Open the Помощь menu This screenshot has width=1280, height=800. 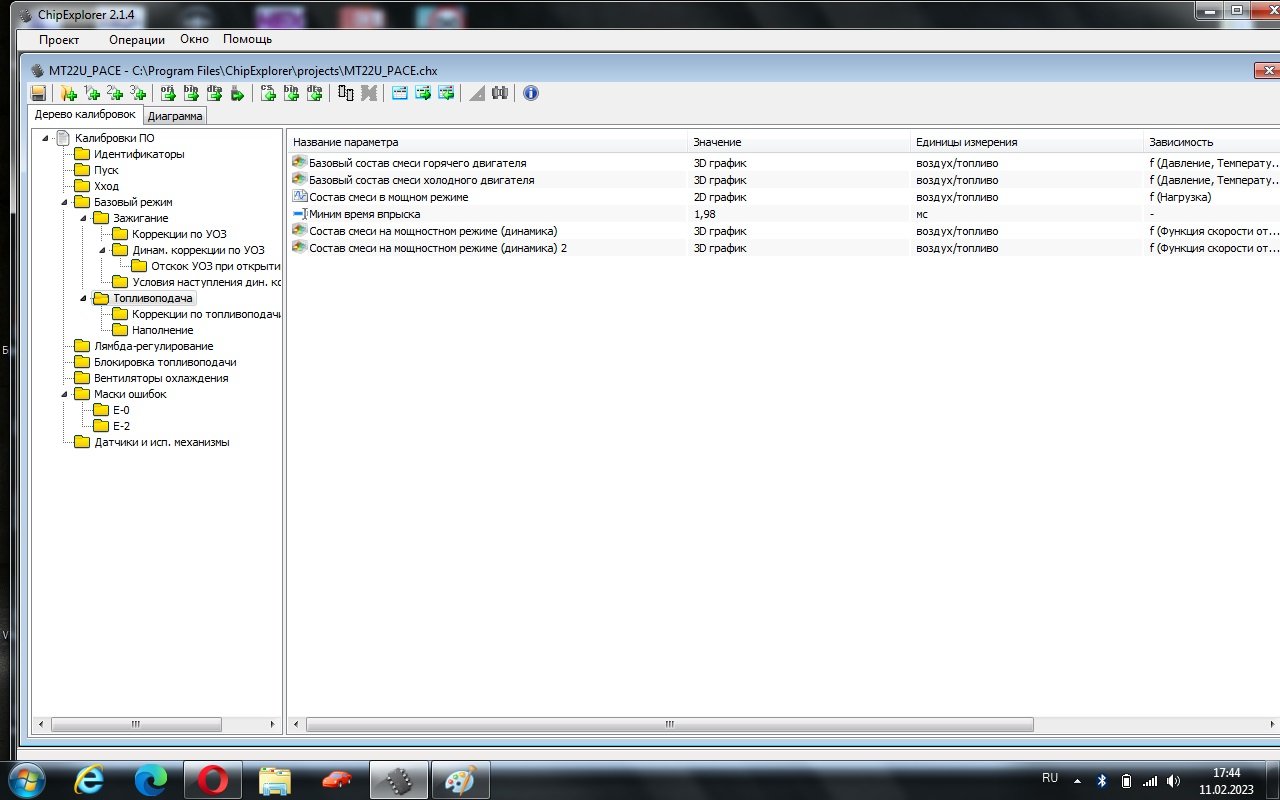point(247,40)
